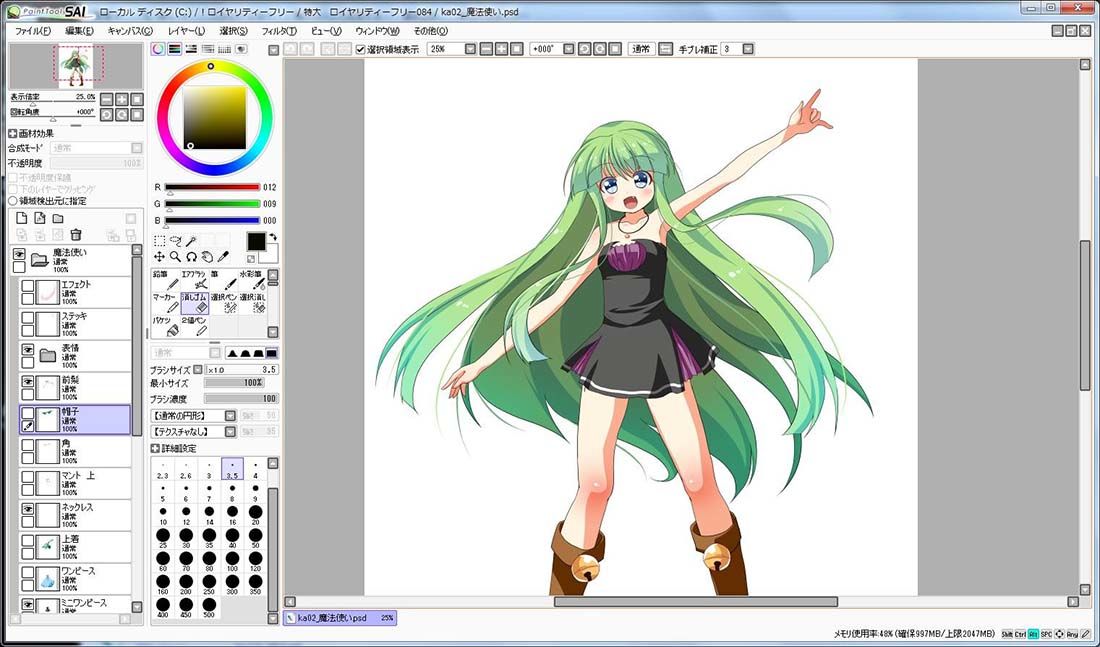This screenshot has height=647, width=1100.
Task: Choose the 選択消し selection eraser
Action: pyautogui.click(x=252, y=303)
